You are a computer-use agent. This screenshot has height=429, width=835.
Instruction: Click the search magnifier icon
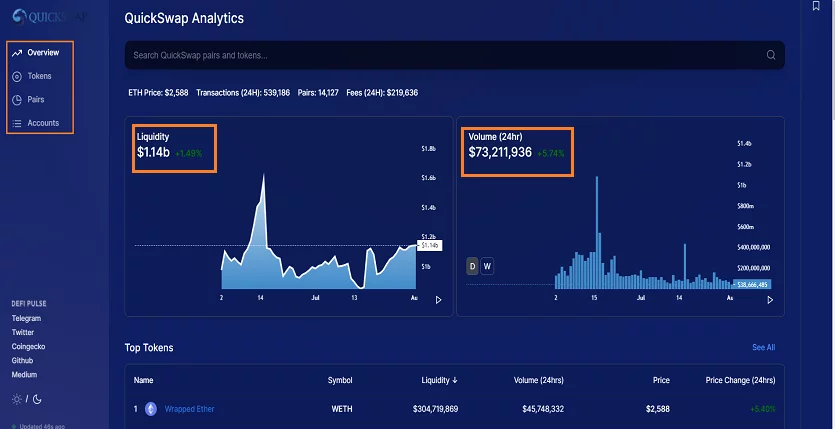pos(771,55)
